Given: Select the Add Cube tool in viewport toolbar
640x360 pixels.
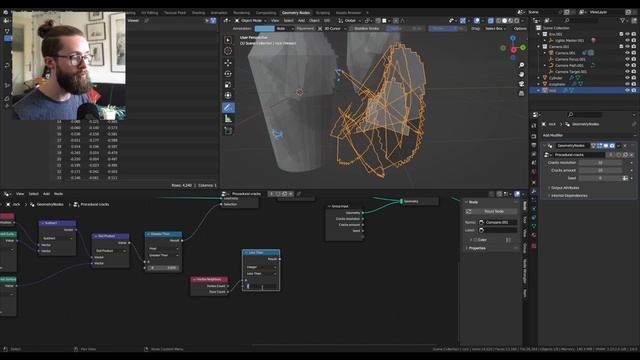Looking at the screenshot, I should tap(228, 131).
